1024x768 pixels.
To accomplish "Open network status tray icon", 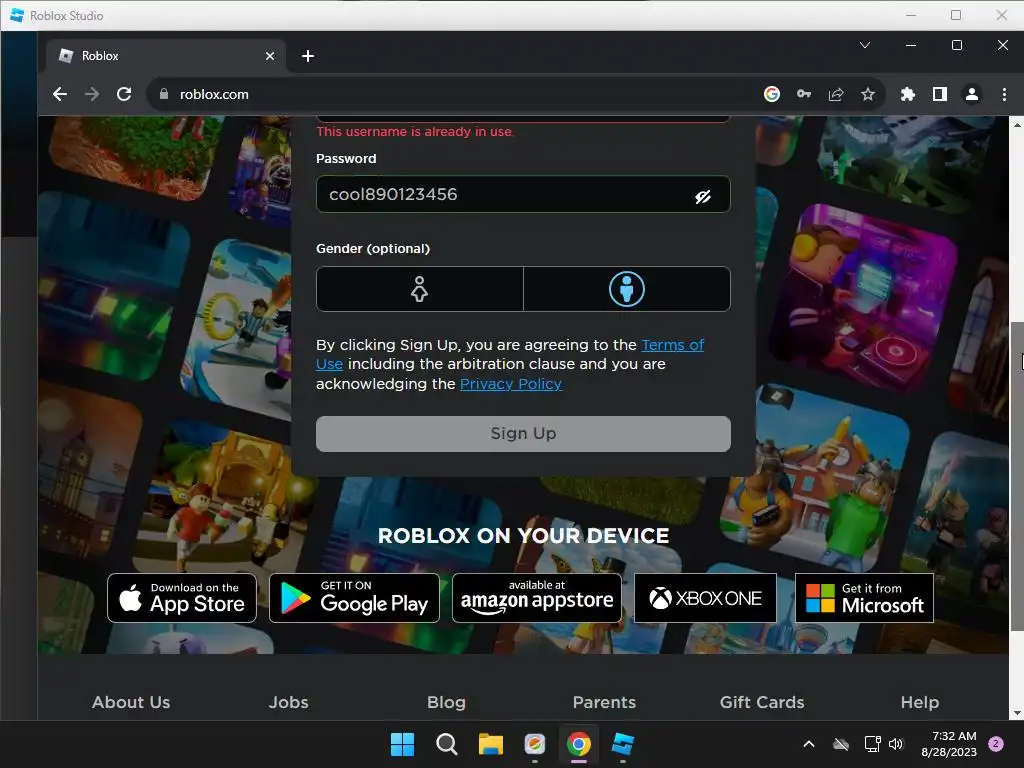I will click(872, 744).
